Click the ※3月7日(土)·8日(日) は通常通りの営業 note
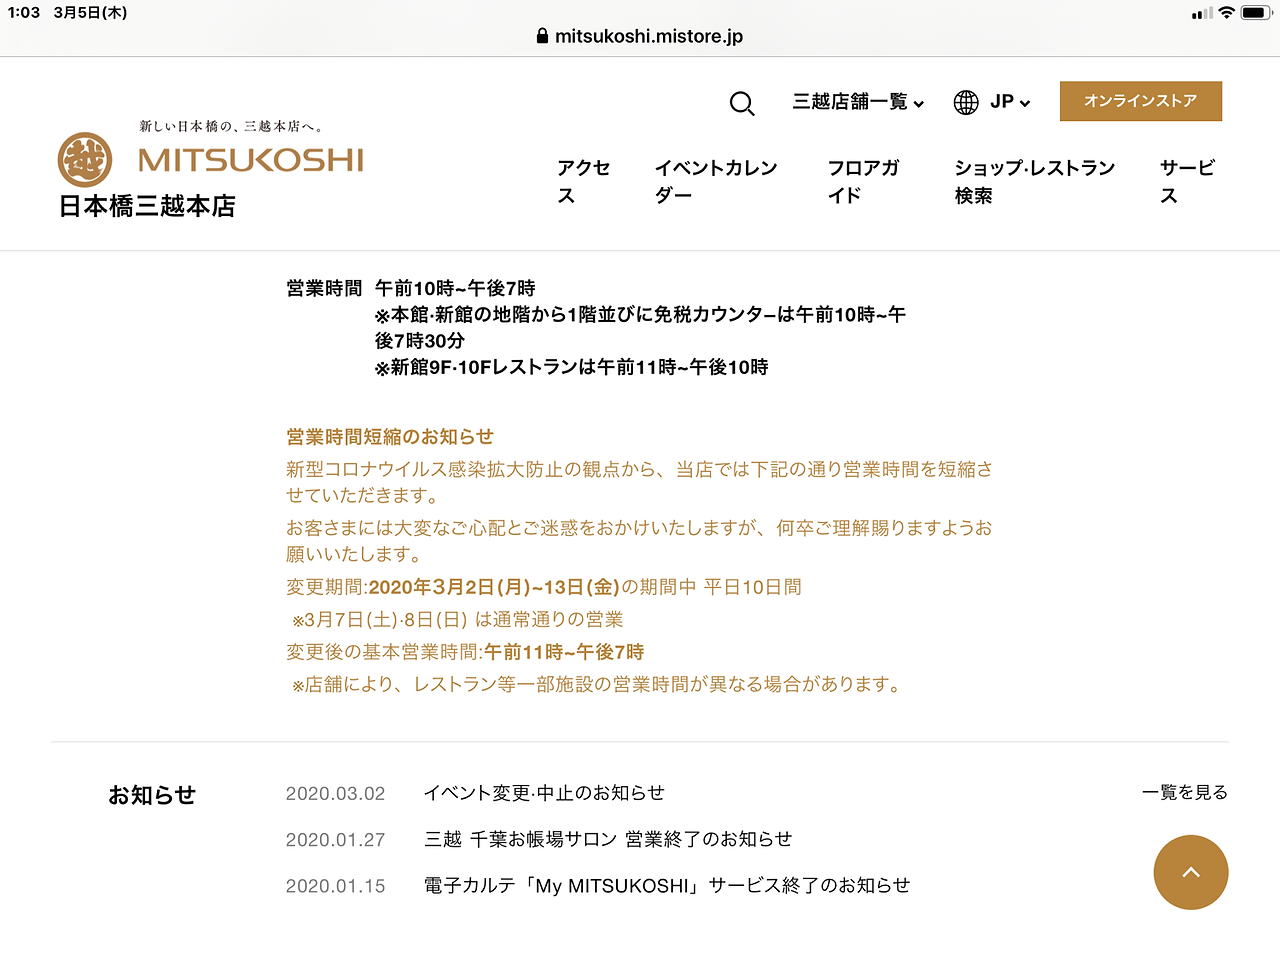Viewport: 1280px width, 960px height. click(457, 619)
